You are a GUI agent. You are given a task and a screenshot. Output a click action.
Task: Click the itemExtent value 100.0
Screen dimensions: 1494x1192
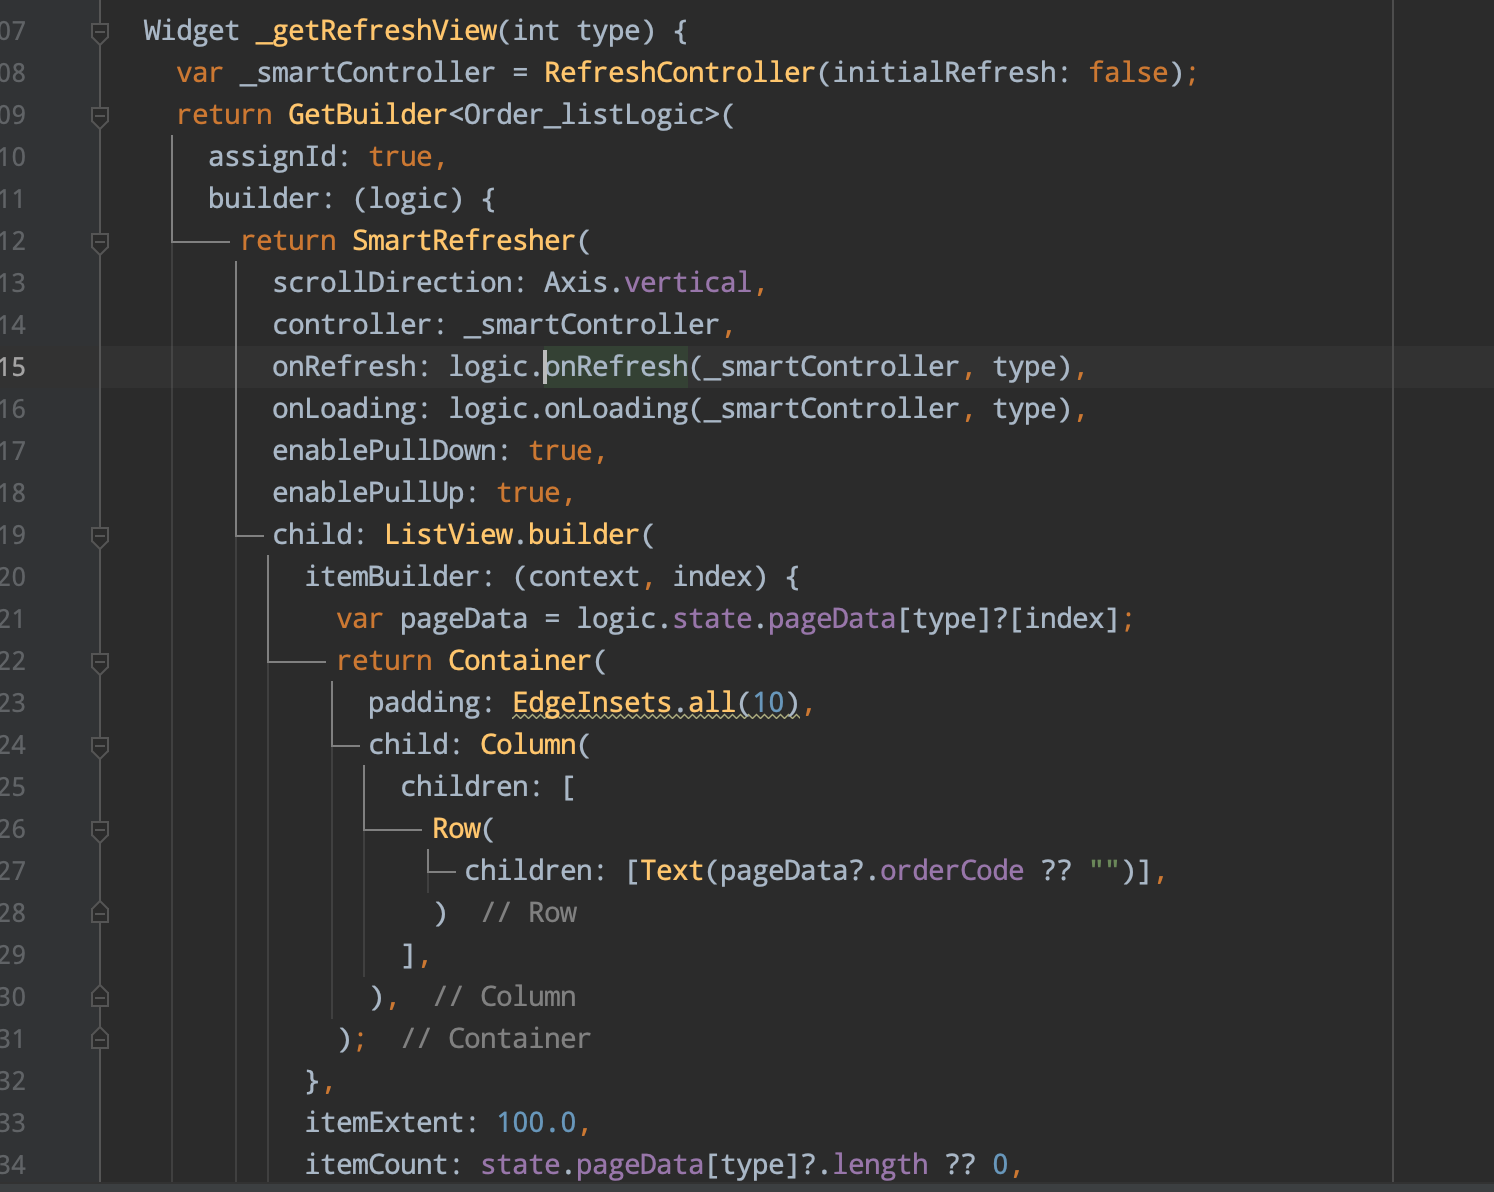tap(540, 1122)
